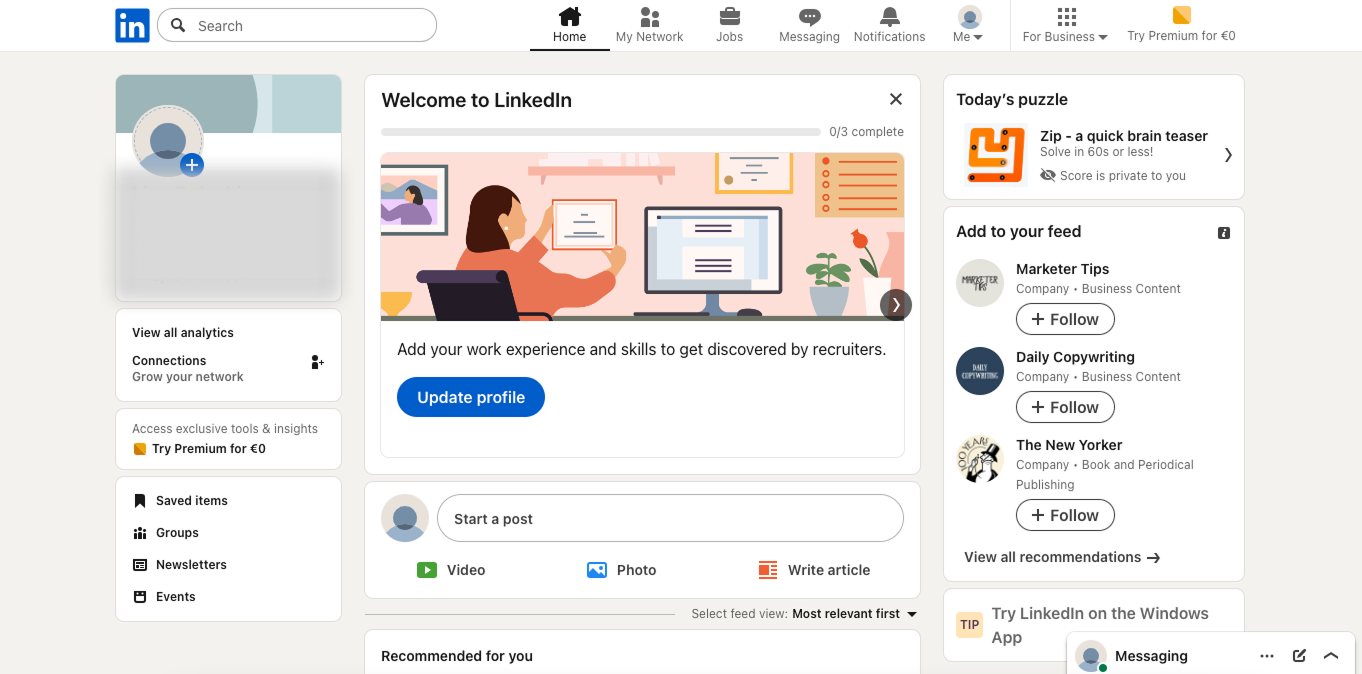Image resolution: width=1362 pixels, height=674 pixels.
Task: Open feed view sort dropdown Most relevant first
Action: (x=854, y=614)
